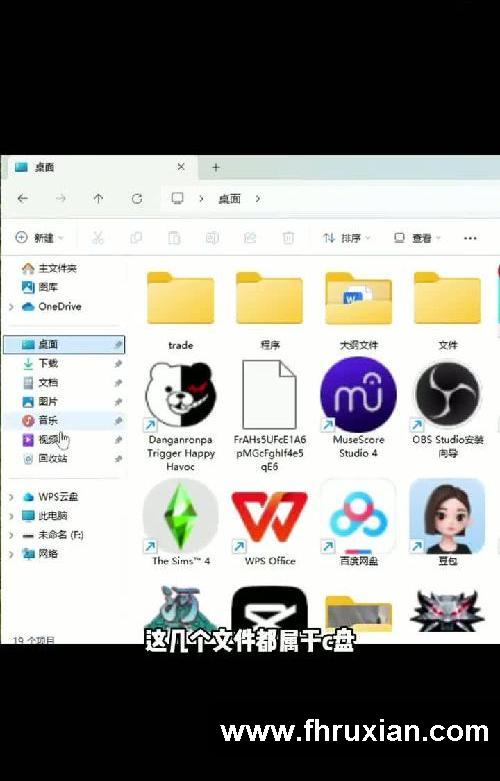Viewport: 500px width, 781px height.
Task: Click the forward navigation arrow
Action: (61, 199)
